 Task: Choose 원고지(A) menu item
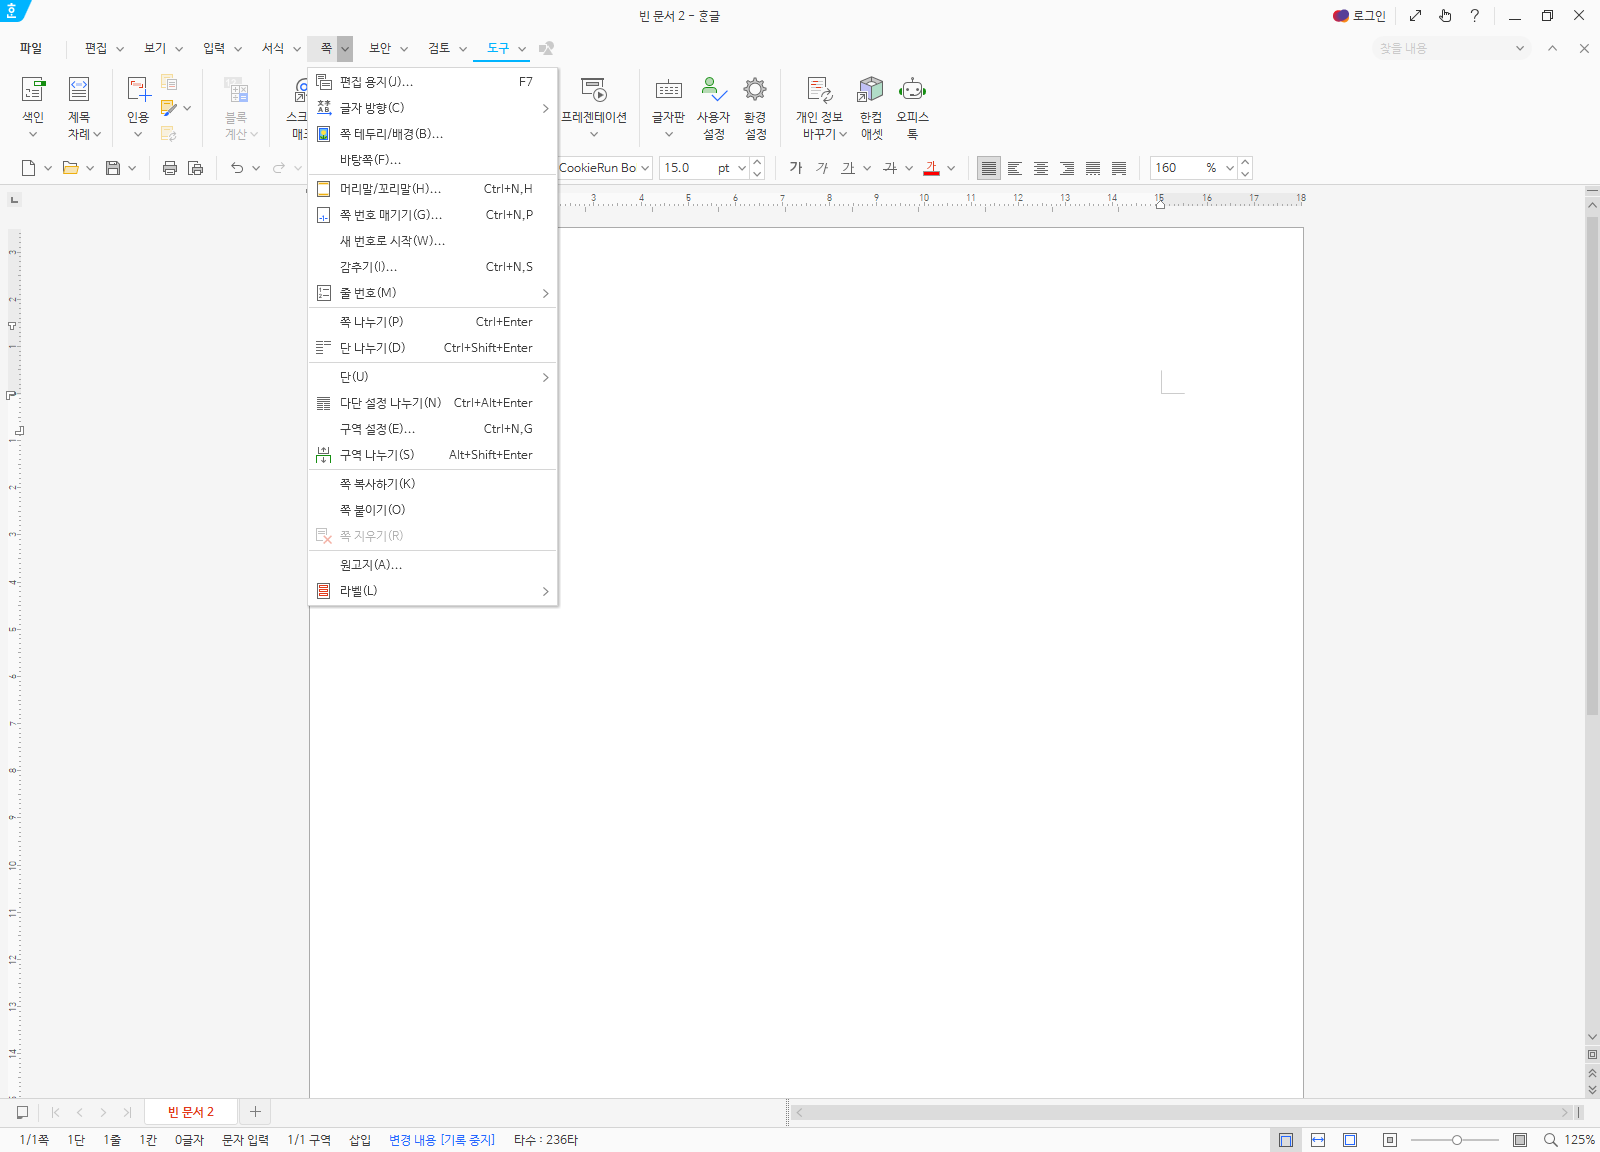click(x=433, y=565)
